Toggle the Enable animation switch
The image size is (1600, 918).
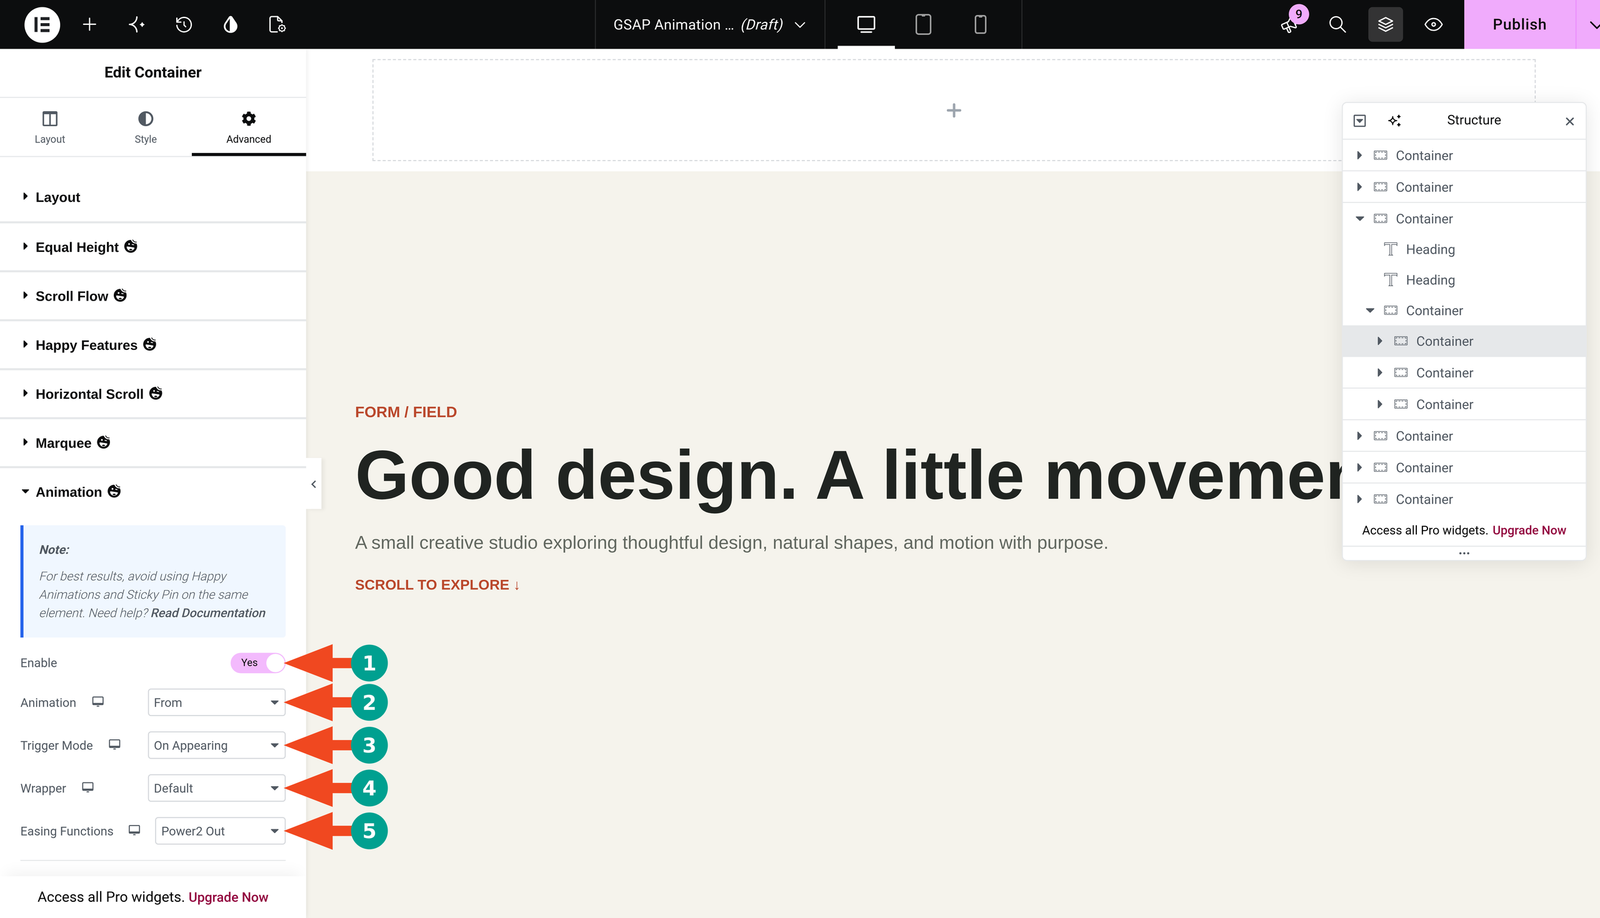click(x=258, y=663)
